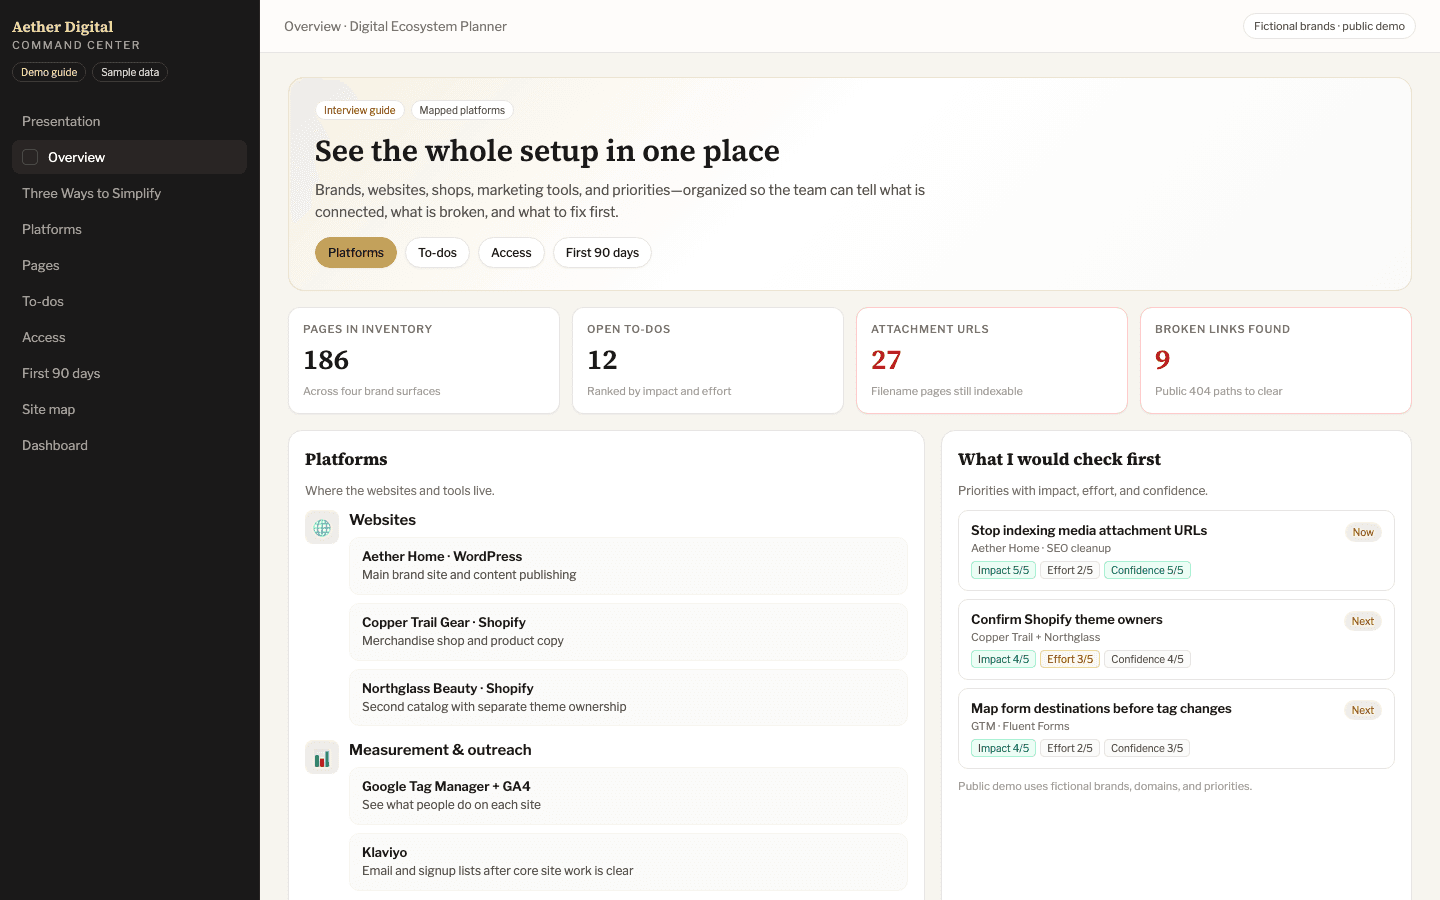Click Next badge on Confirm Shopify card

pos(1363,621)
